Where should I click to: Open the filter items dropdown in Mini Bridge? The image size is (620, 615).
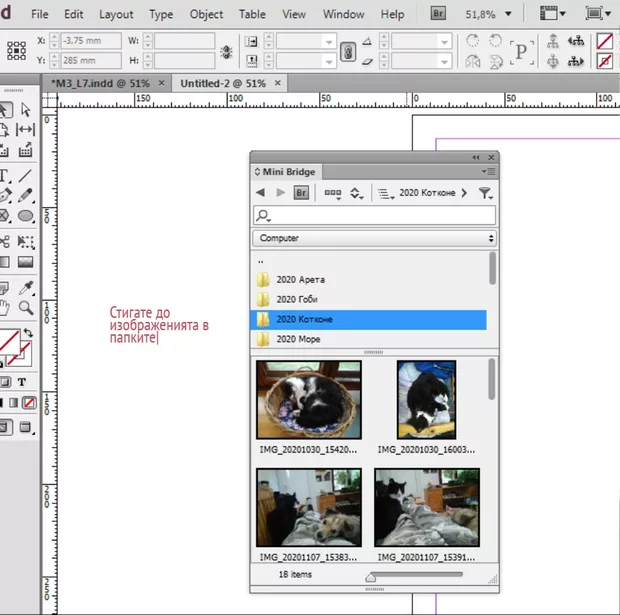(485, 192)
